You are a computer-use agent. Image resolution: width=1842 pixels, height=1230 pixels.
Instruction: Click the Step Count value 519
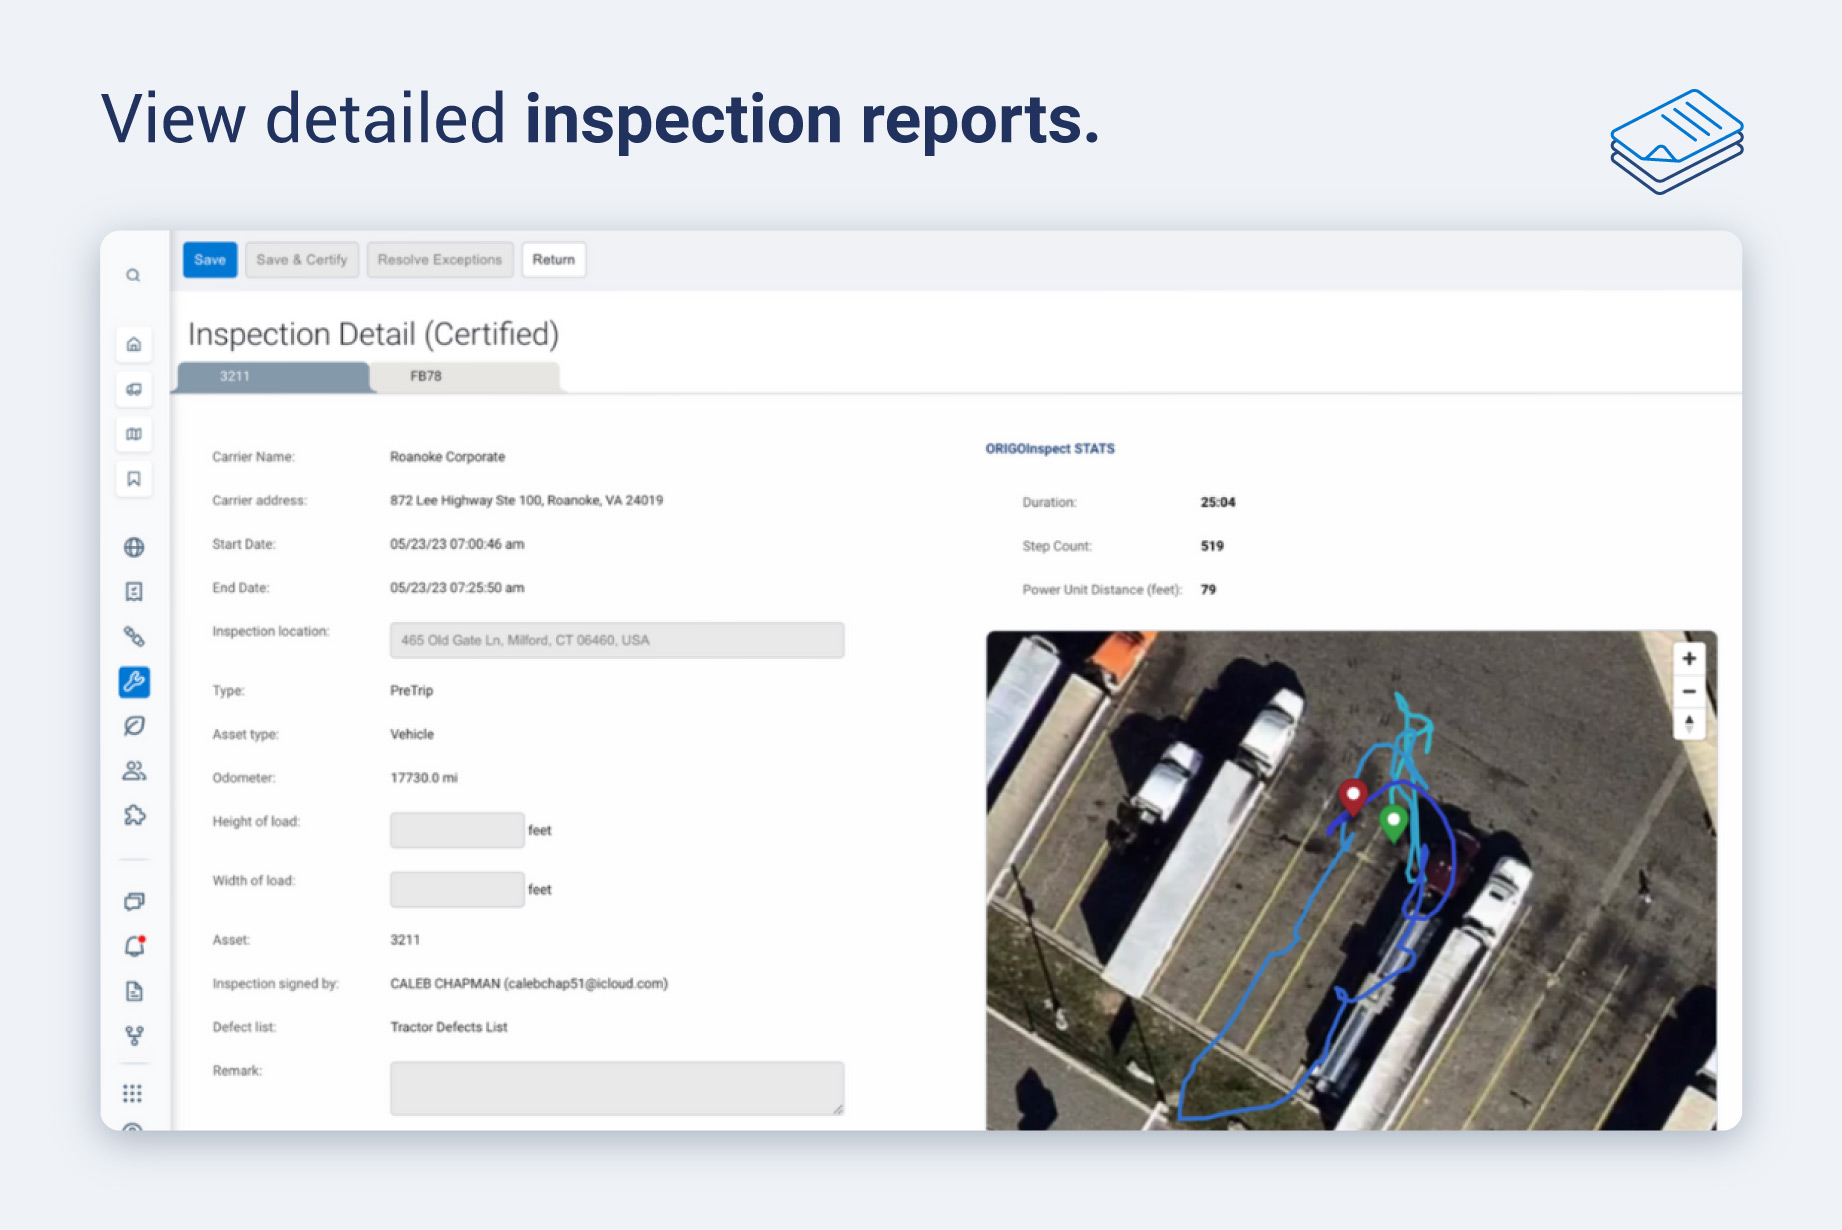pyautogui.click(x=1212, y=546)
